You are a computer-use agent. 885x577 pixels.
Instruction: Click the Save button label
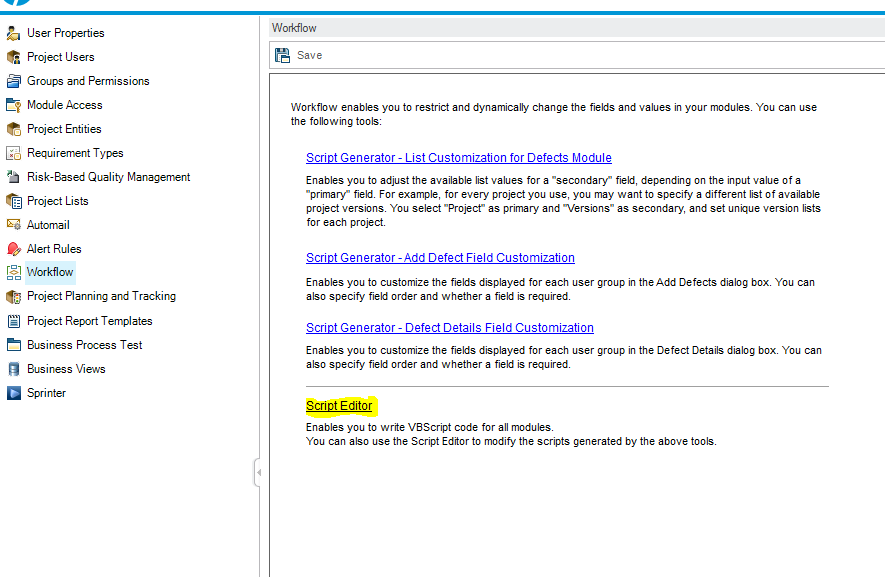coord(309,55)
